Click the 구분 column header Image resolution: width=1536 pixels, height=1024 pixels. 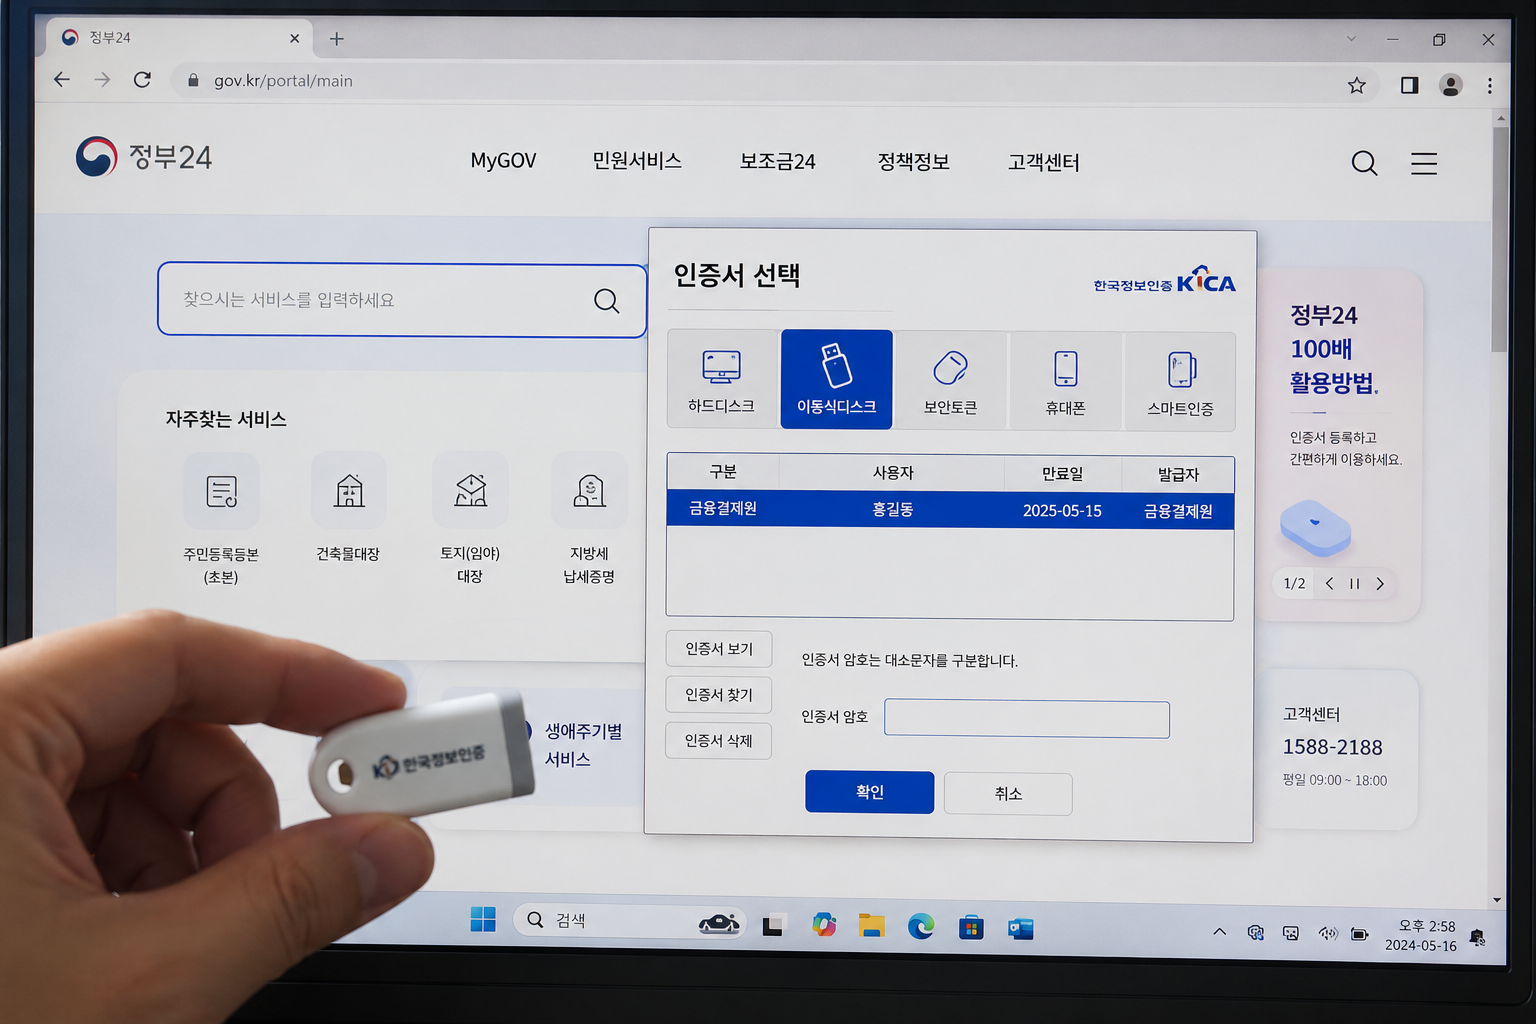coord(723,472)
